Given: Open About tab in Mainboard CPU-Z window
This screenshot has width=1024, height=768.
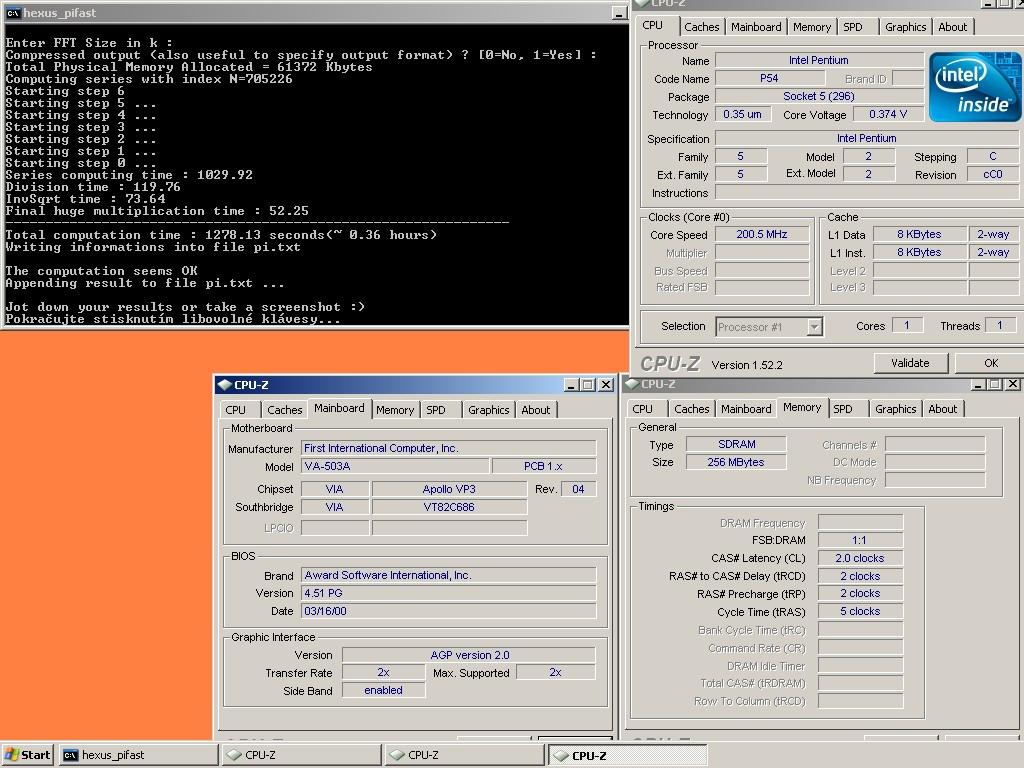Looking at the screenshot, I should (x=536, y=409).
